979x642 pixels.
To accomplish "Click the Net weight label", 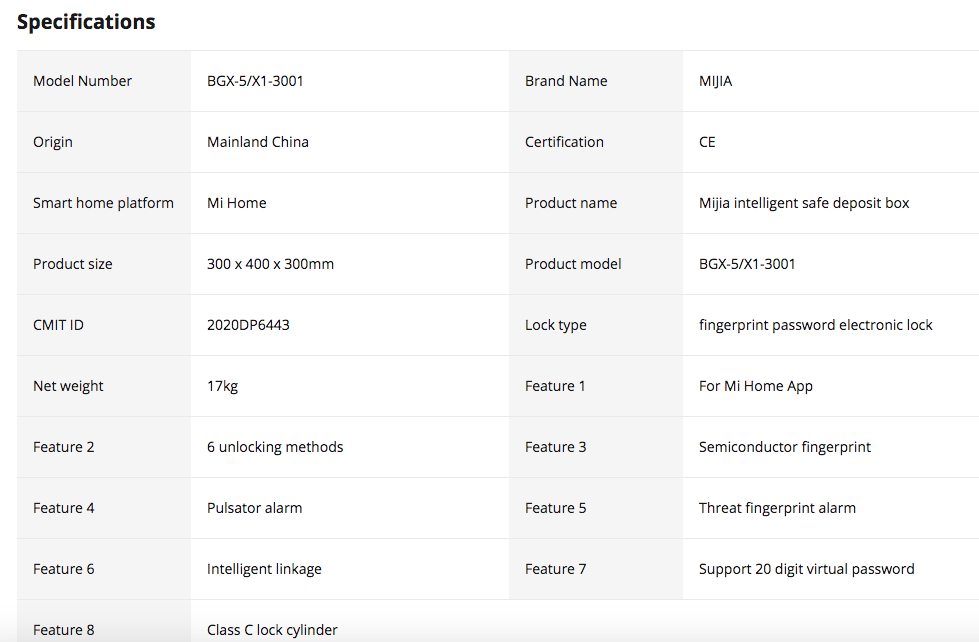I will 68,386.
